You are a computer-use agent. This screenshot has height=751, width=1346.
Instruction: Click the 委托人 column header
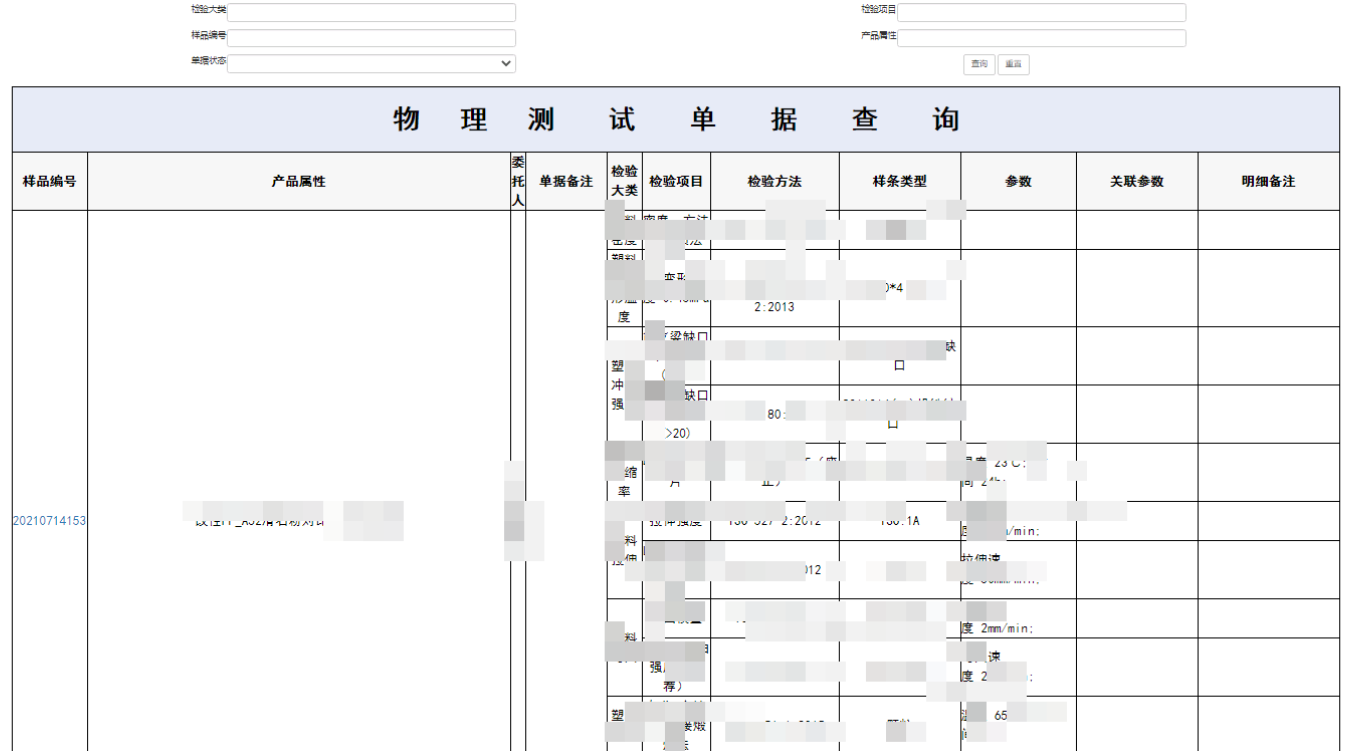tap(517, 181)
